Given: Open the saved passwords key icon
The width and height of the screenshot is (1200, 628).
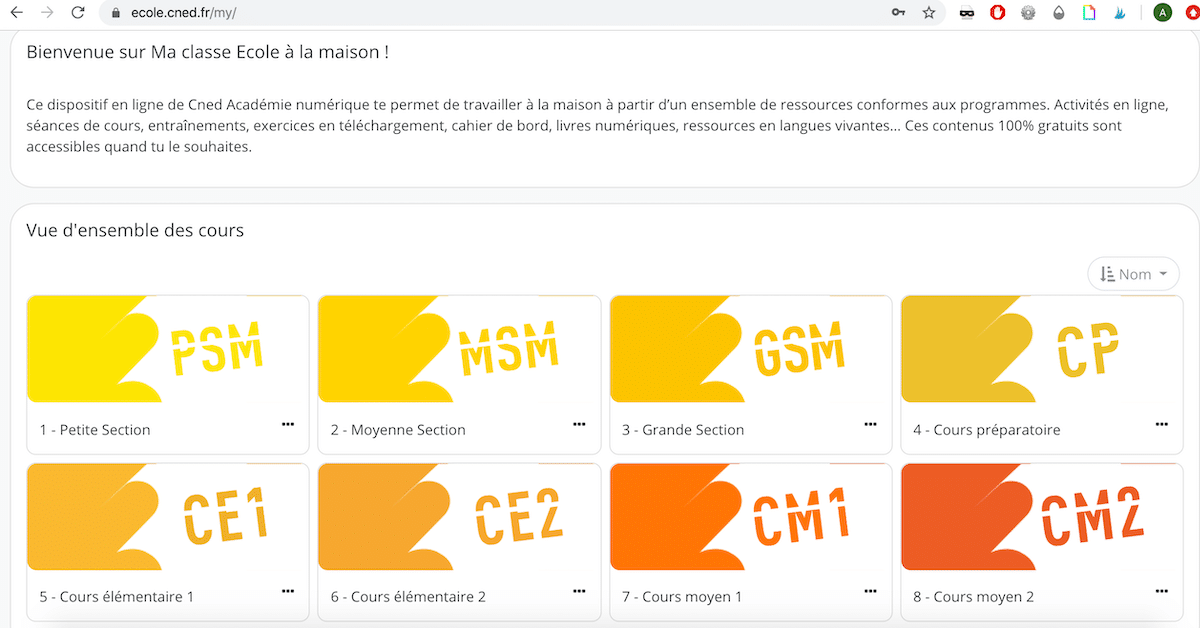Looking at the screenshot, I should point(897,13).
